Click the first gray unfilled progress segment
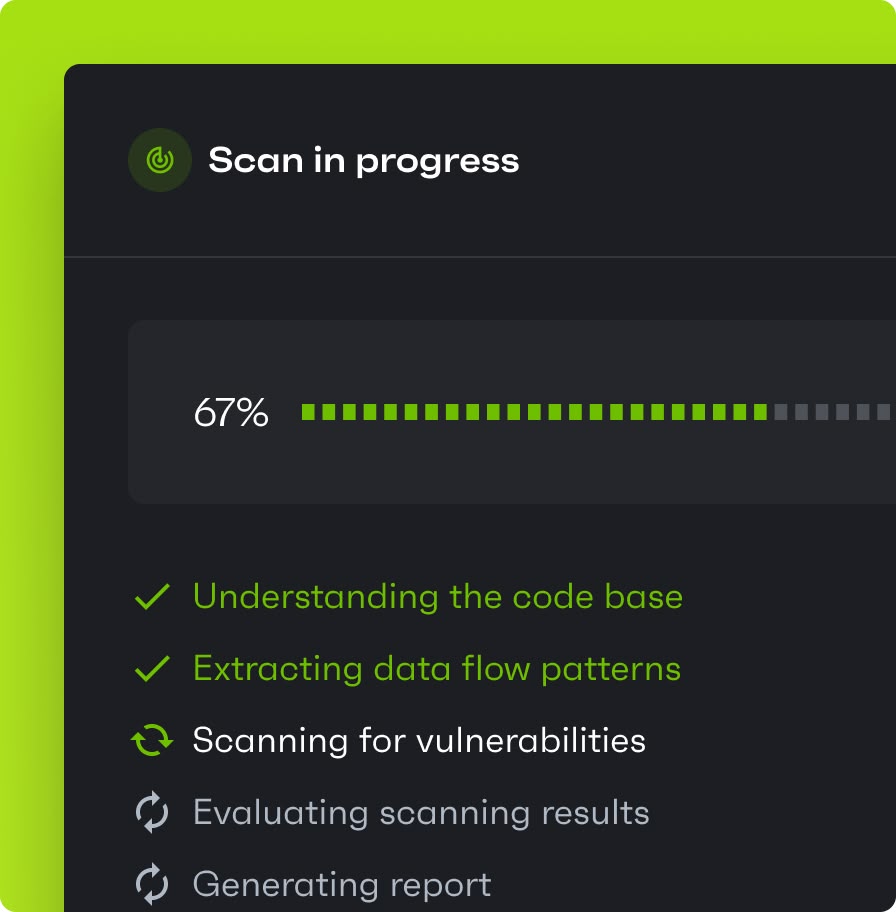 (781, 412)
